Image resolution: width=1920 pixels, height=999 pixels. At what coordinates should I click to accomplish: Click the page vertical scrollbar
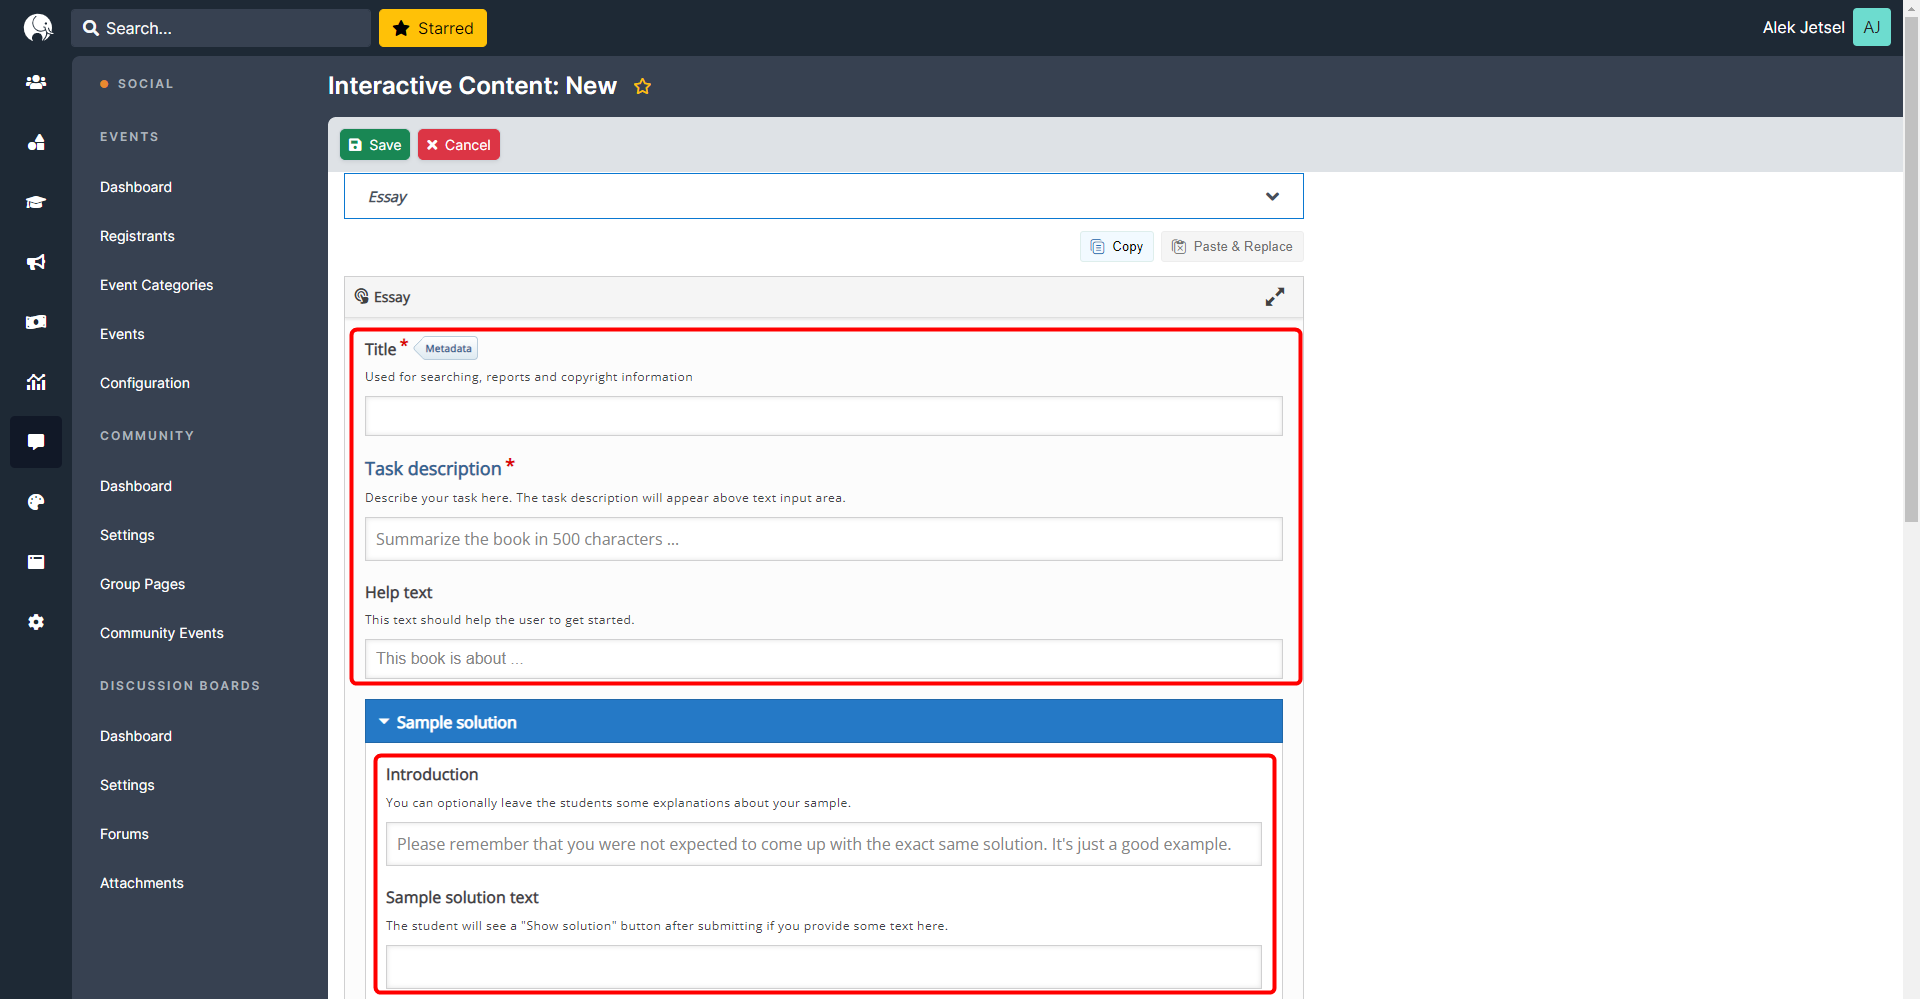[1911, 270]
